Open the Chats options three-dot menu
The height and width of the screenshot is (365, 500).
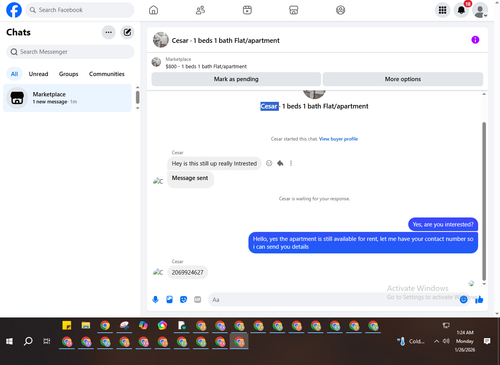tap(108, 32)
